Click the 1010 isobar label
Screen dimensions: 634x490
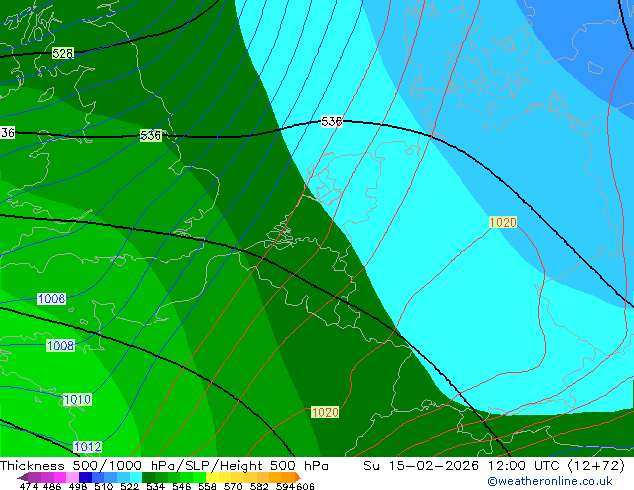[77, 400]
